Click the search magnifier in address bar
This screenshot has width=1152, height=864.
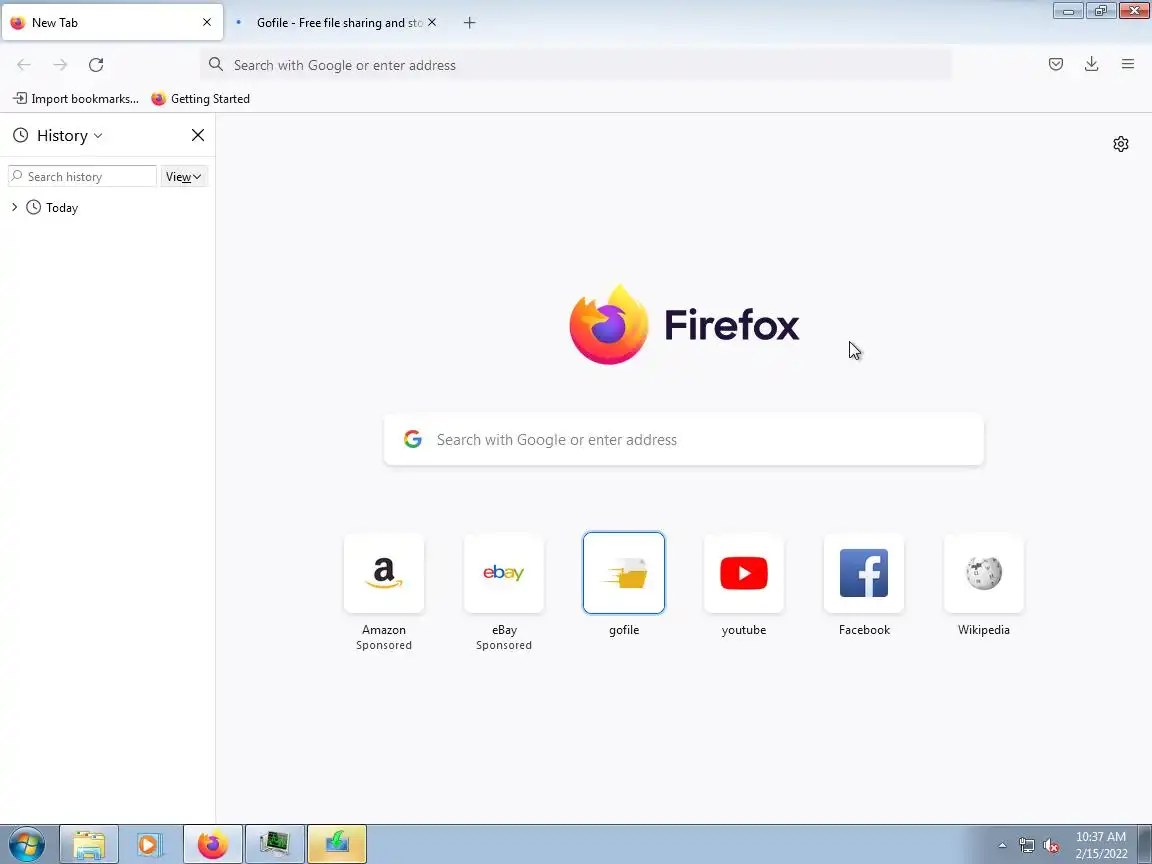coord(215,65)
